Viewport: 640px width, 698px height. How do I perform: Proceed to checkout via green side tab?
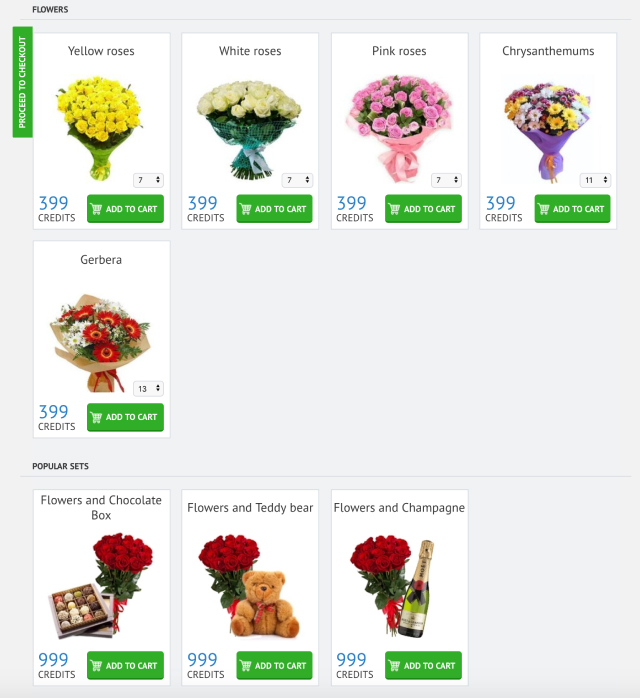(22, 82)
